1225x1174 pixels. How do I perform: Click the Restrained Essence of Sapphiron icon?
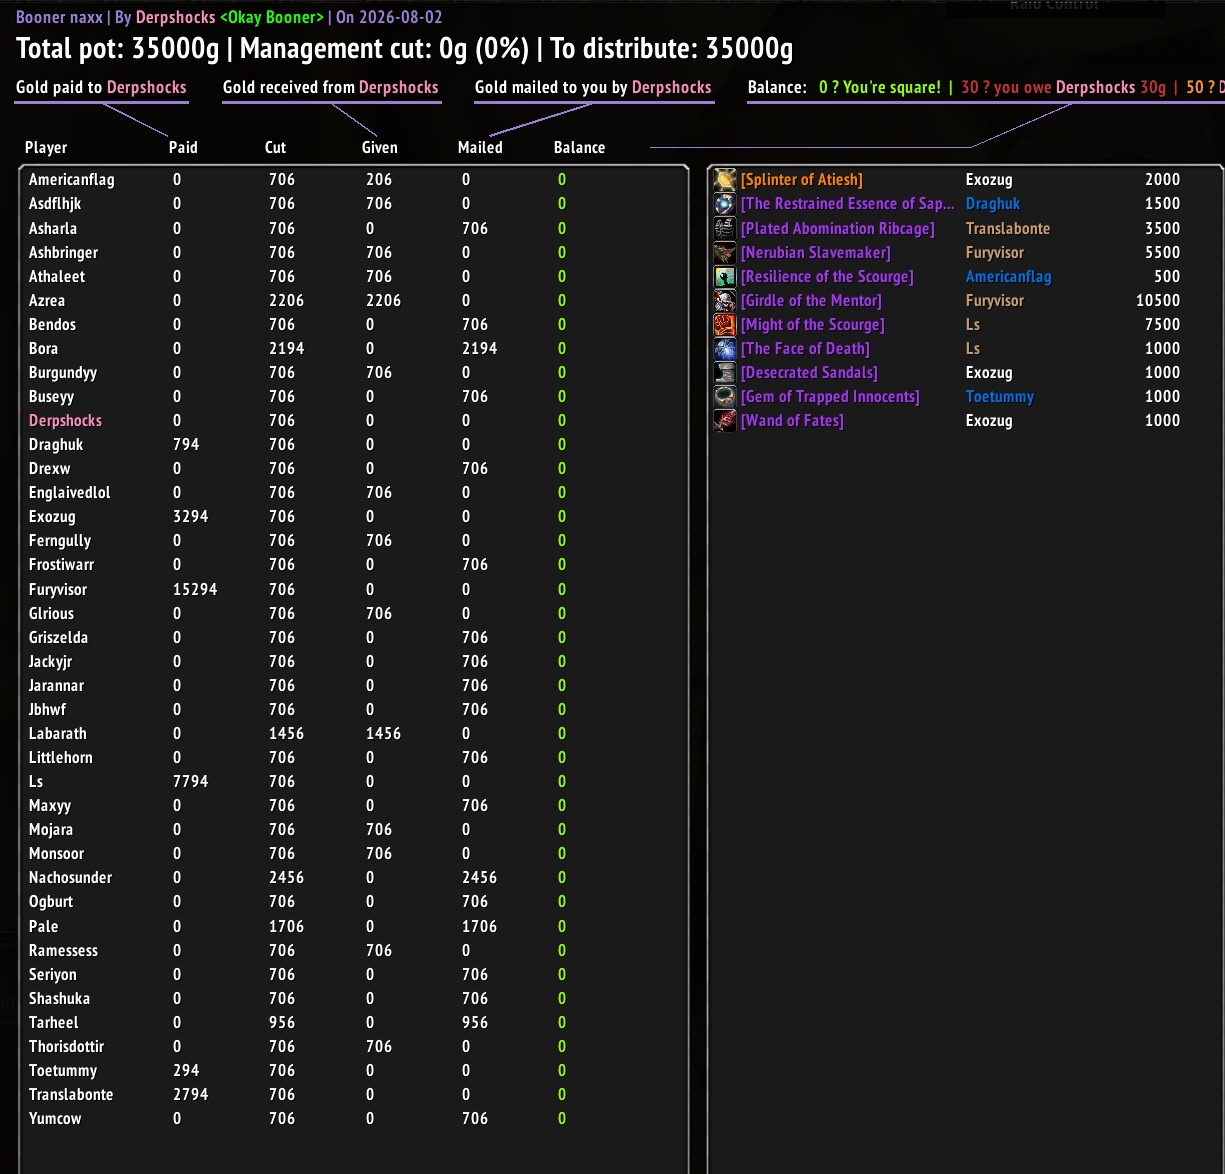pos(725,204)
